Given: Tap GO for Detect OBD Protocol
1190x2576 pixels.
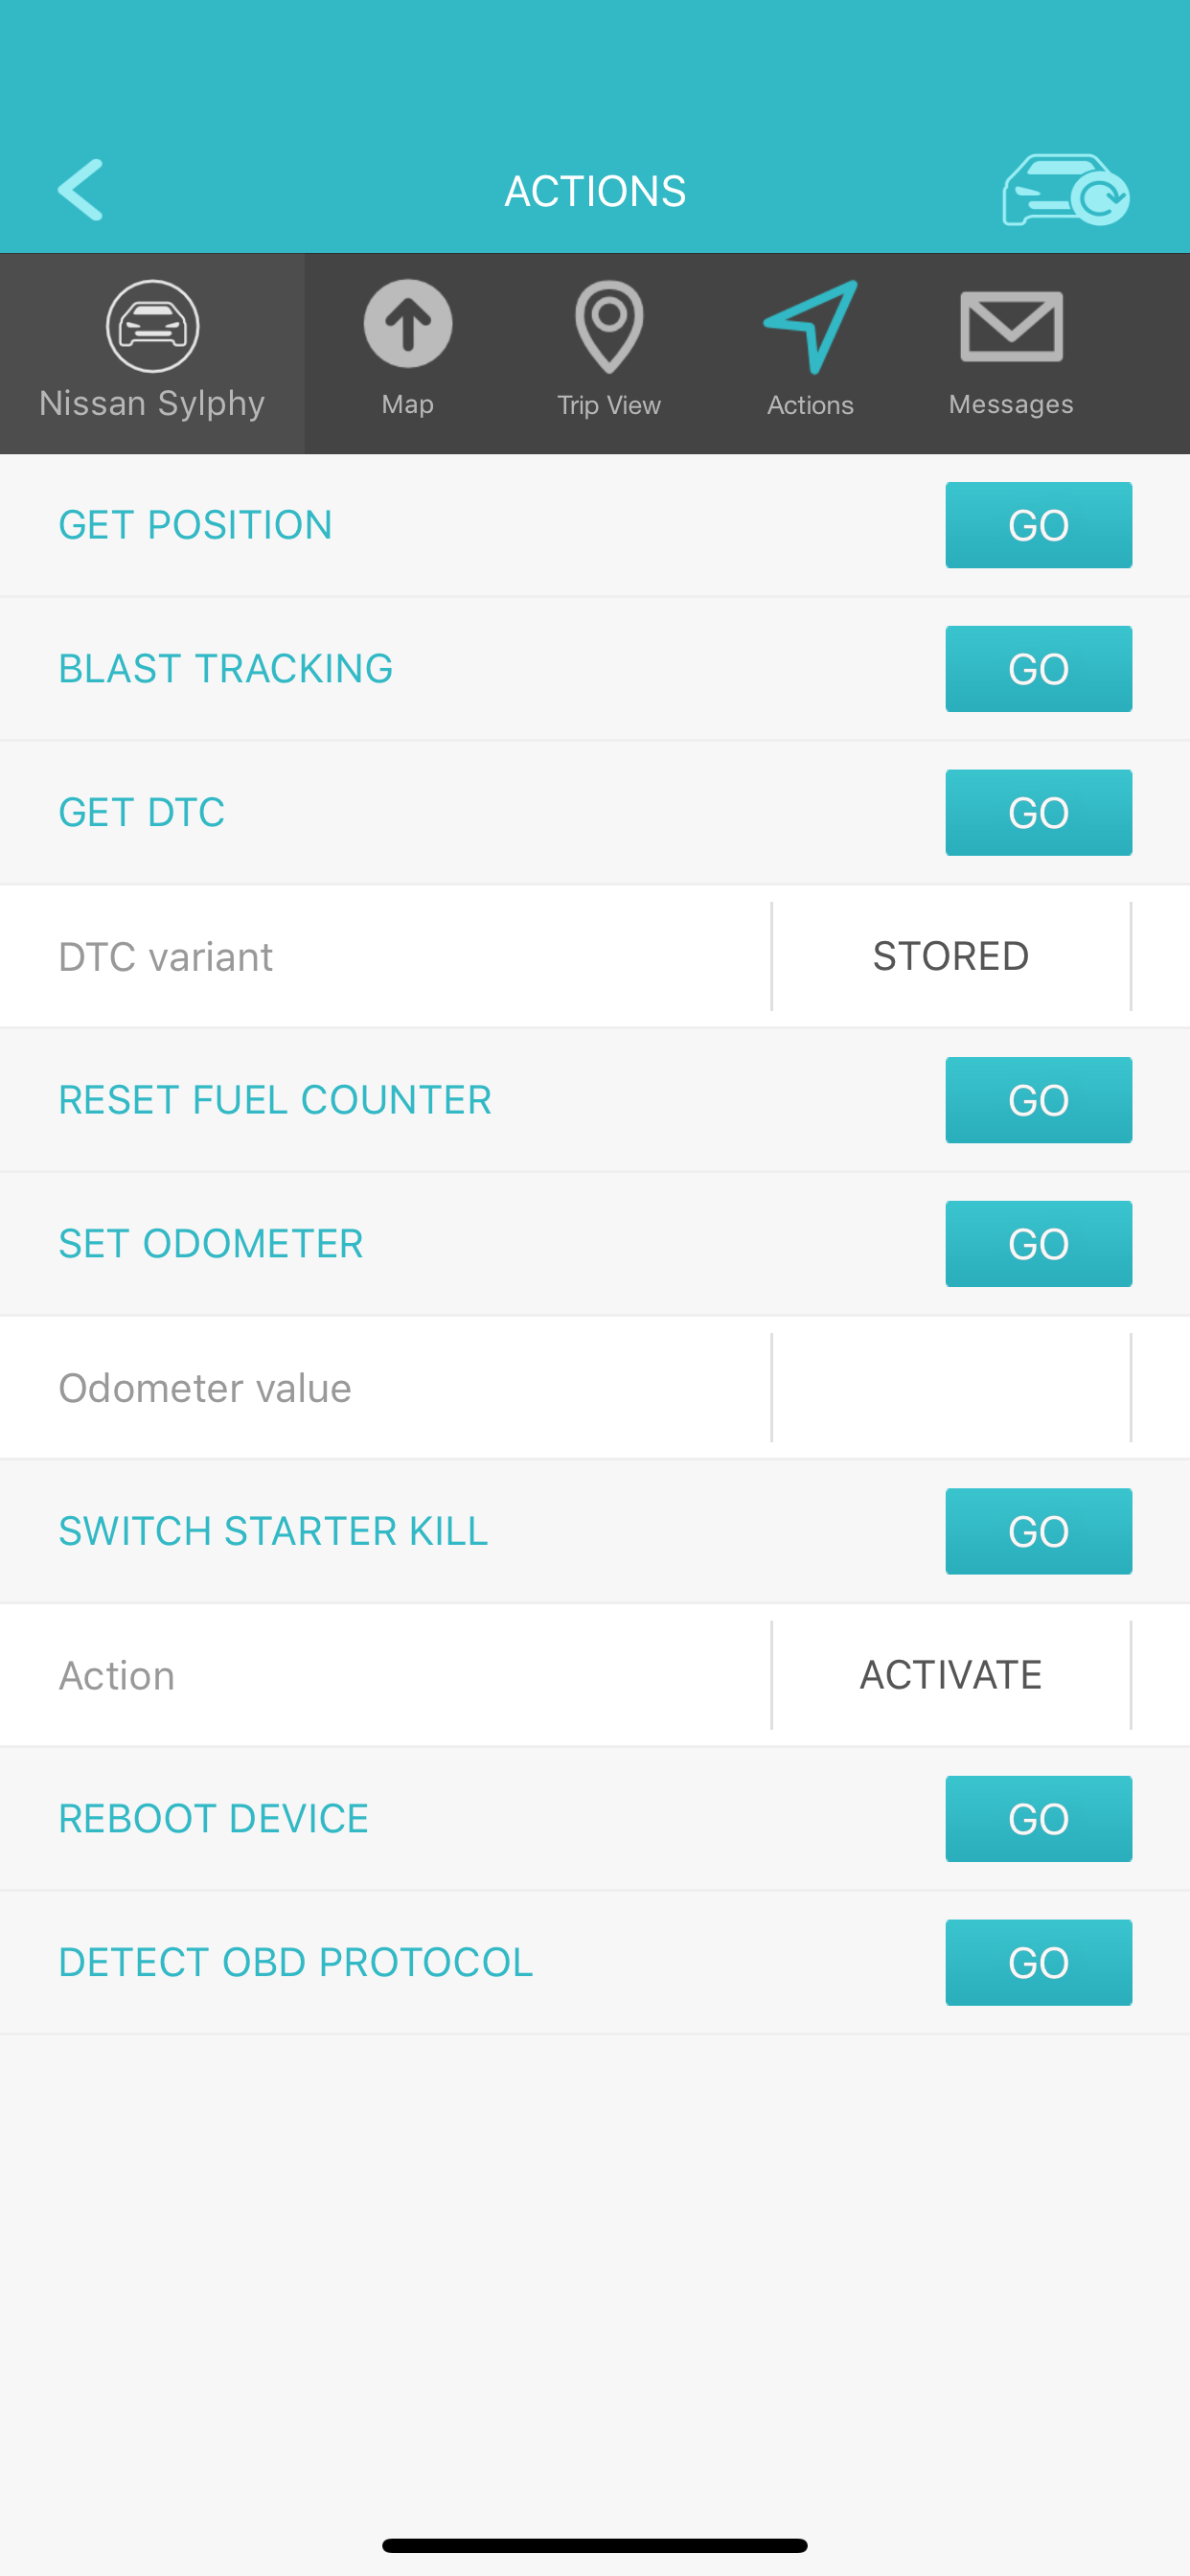Looking at the screenshot, I should coord(1038,1963).
